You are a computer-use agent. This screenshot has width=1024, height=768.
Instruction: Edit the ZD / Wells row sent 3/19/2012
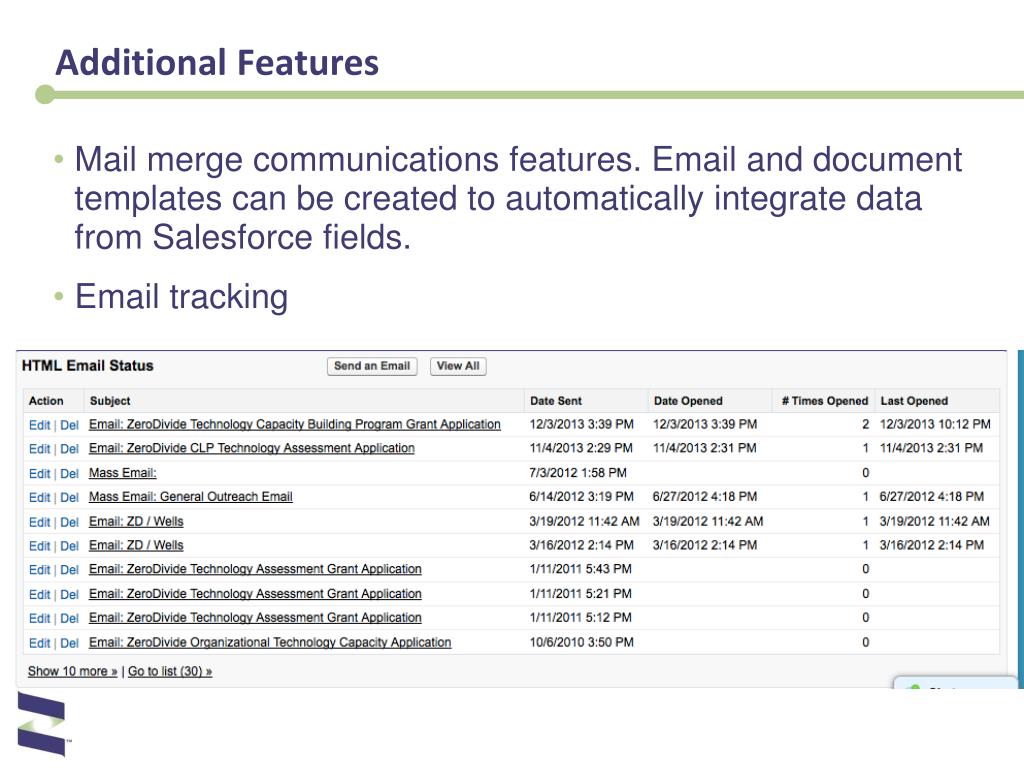click(39, 522)
